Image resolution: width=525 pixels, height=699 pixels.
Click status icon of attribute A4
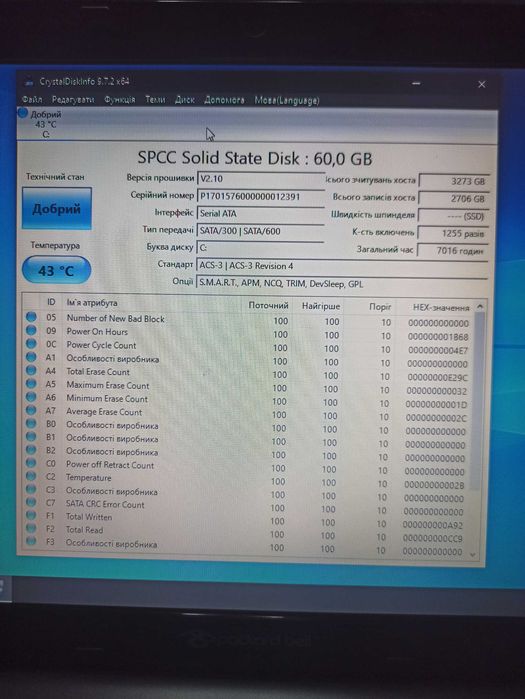pos(31,370)
